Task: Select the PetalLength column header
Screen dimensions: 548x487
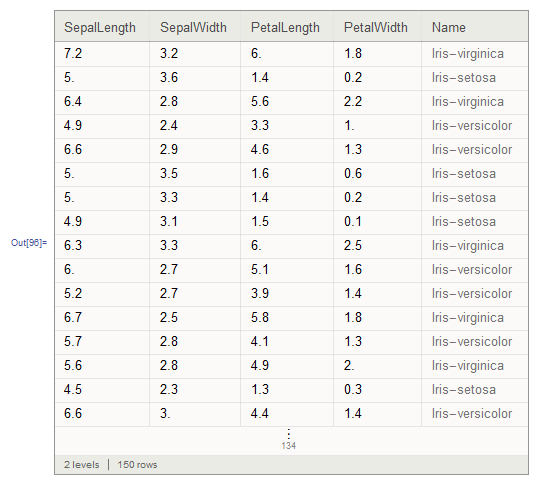Action: [285, 28]
